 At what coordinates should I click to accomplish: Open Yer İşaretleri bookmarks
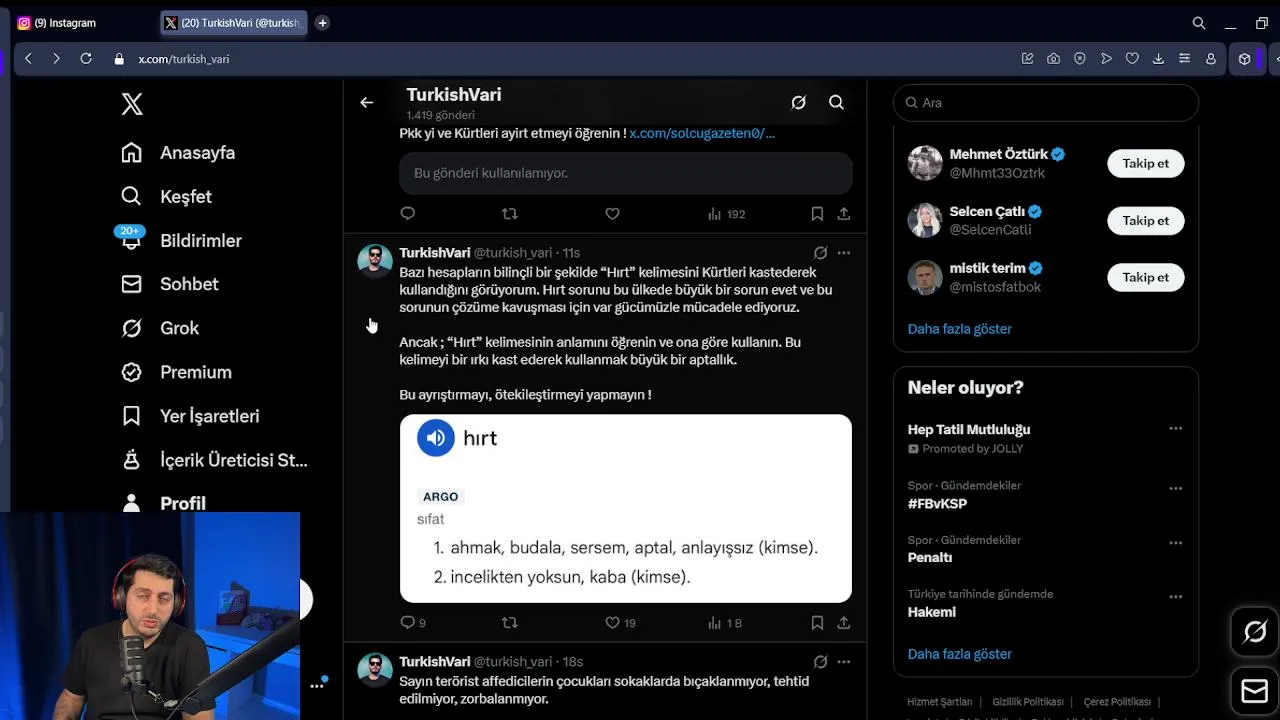point(190,416)
